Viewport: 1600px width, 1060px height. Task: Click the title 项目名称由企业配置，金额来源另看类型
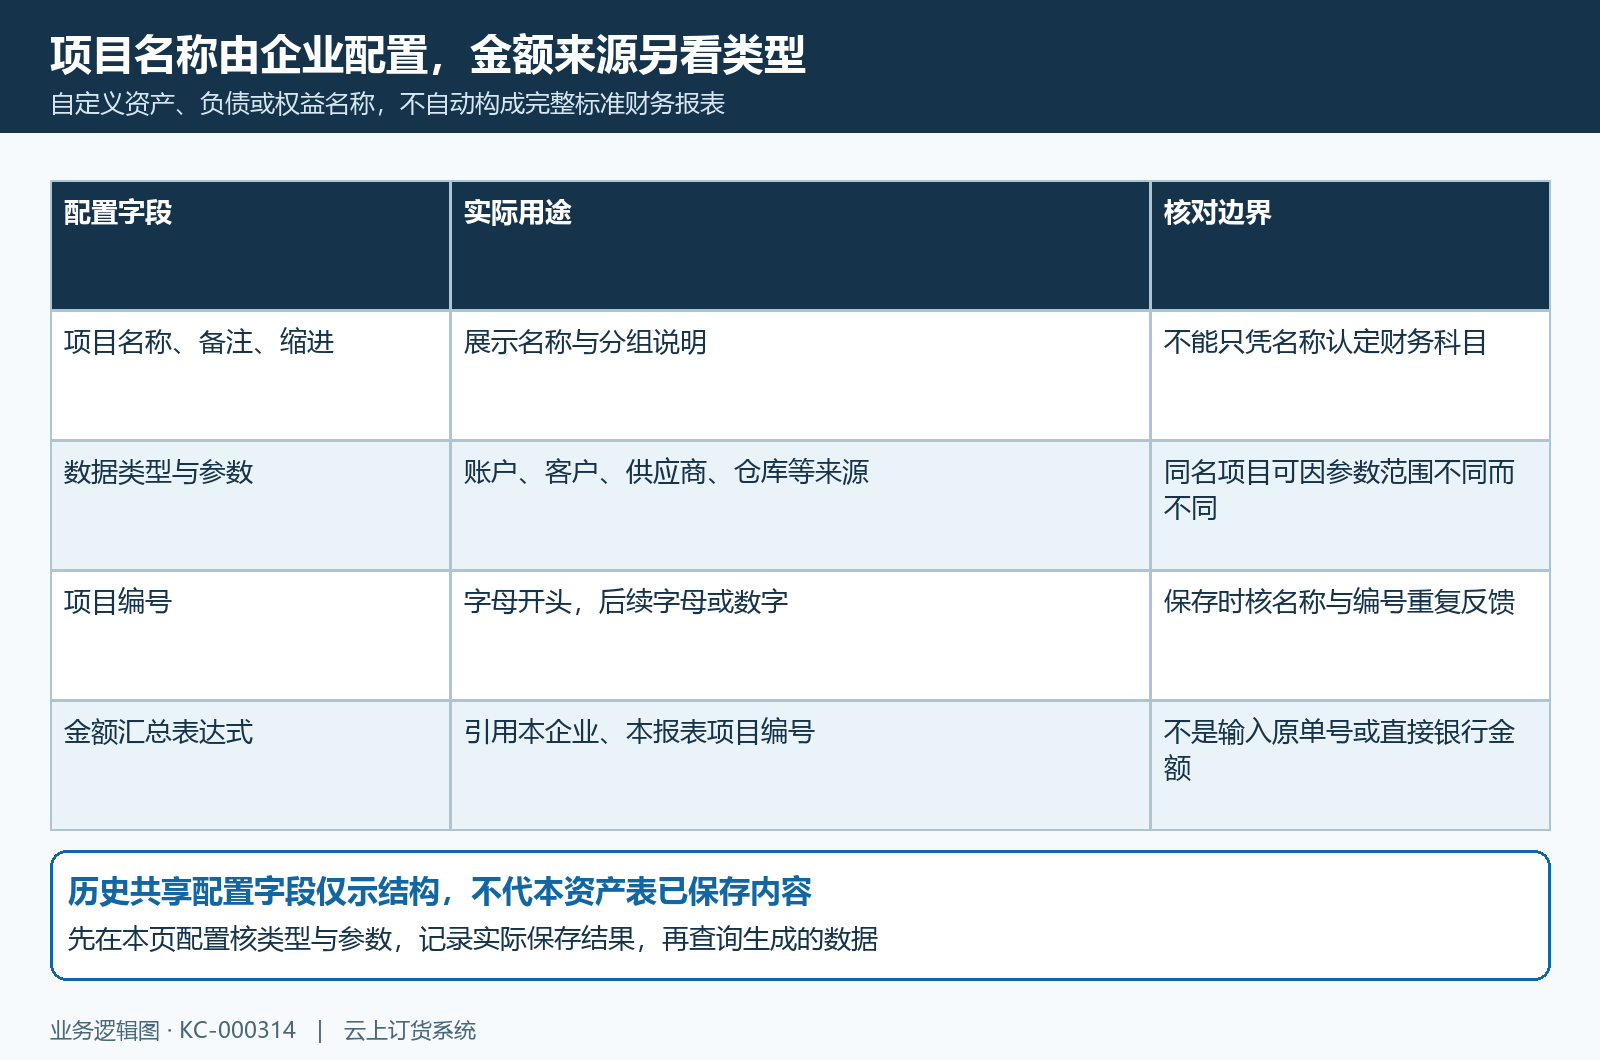point(428,55)
